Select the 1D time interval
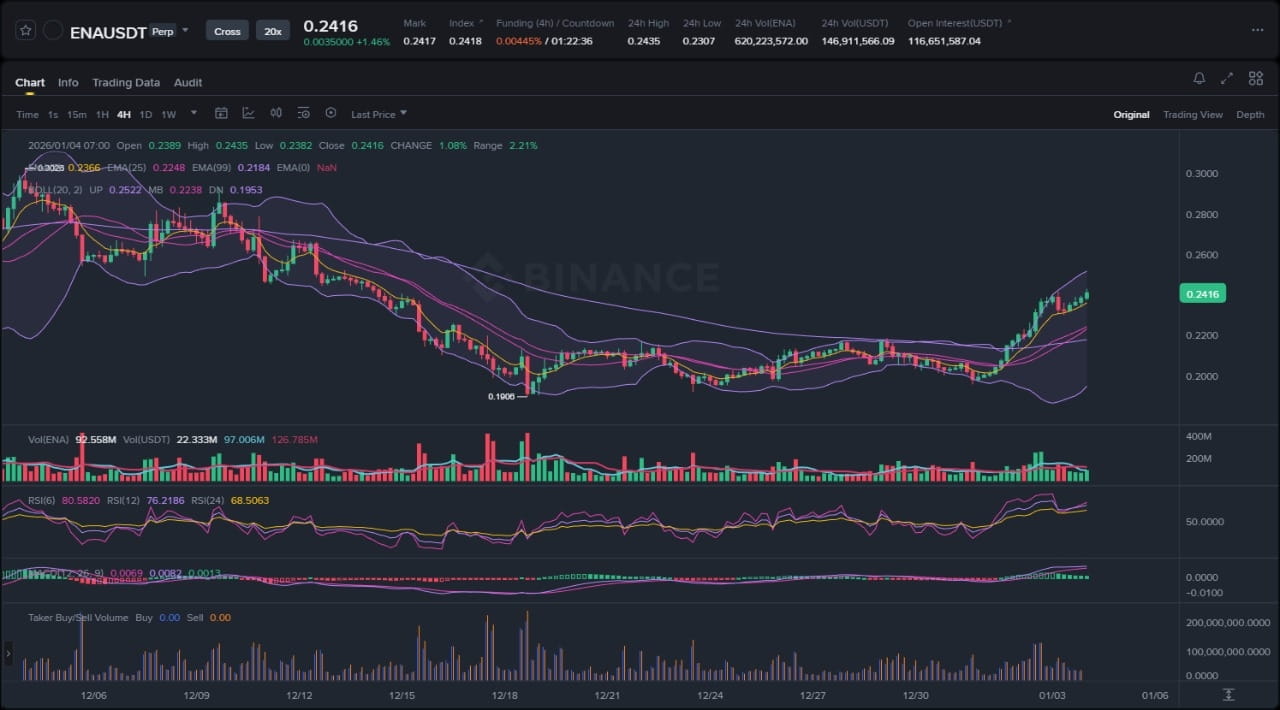 point(146,114)
